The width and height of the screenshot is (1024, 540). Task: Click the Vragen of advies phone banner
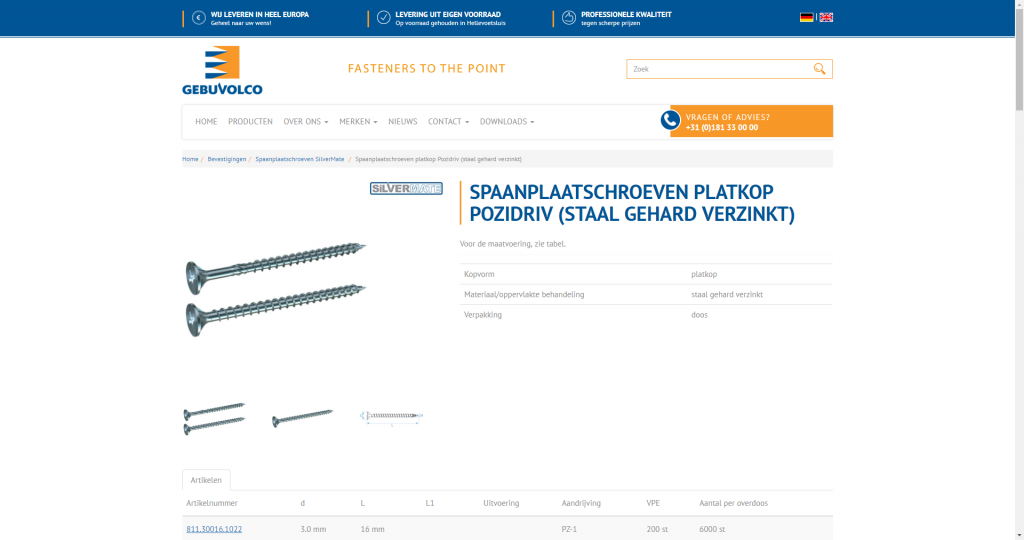[751, 121]
